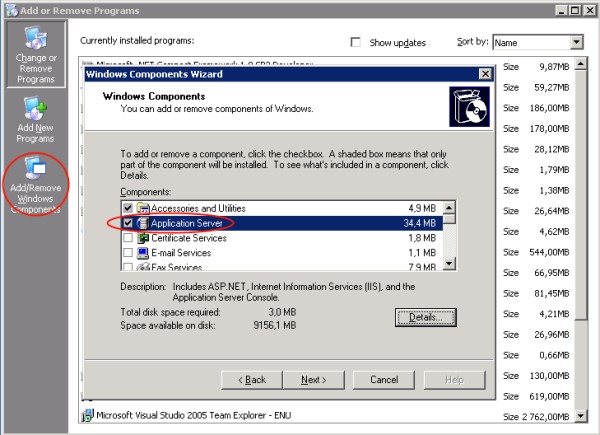Image resolution: width=600 pixels, height=435 pixels.
Task: Click Cancel in Windows Components Wizard
Action: (384, 380)
